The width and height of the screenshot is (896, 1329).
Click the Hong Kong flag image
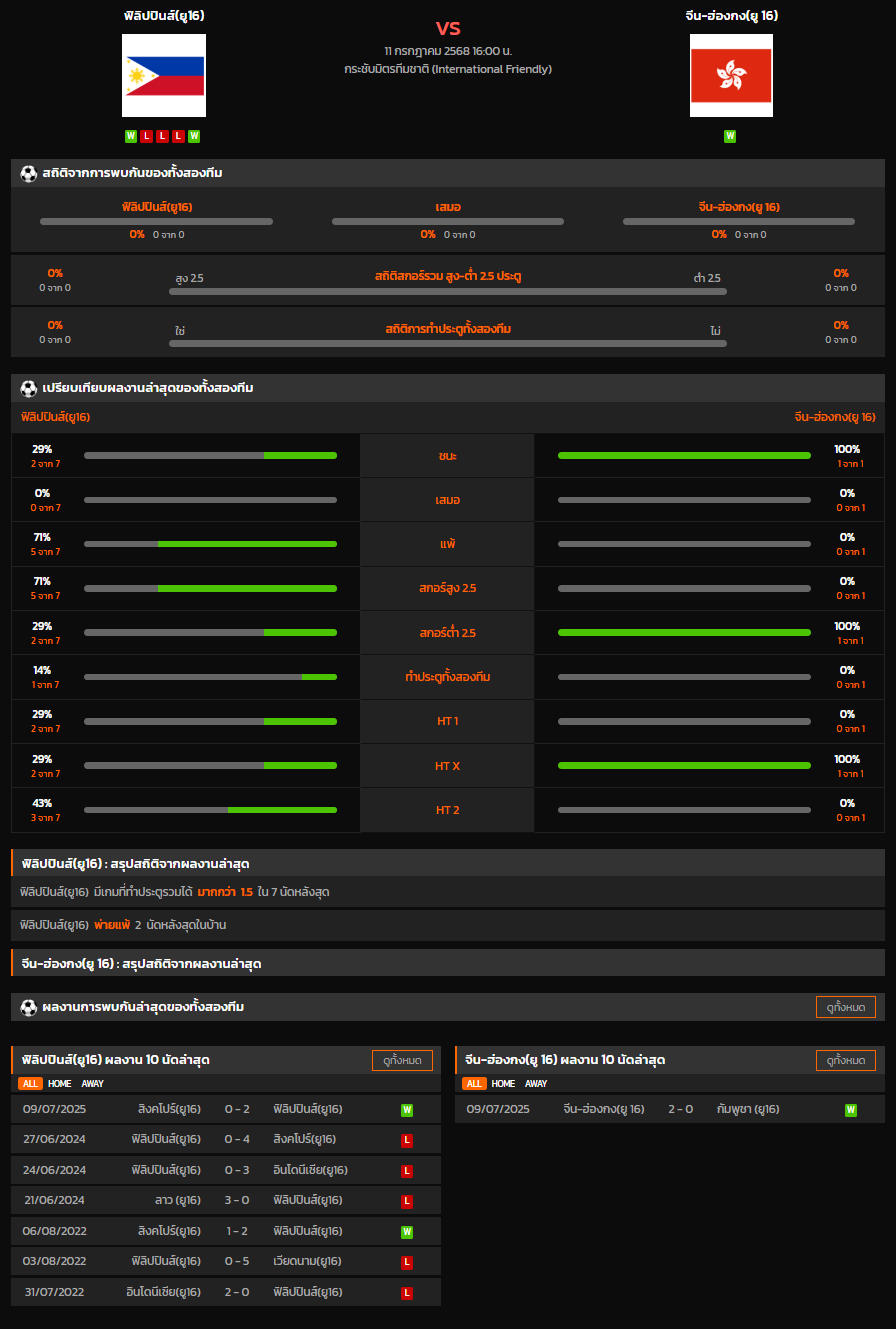pos(731,76)
